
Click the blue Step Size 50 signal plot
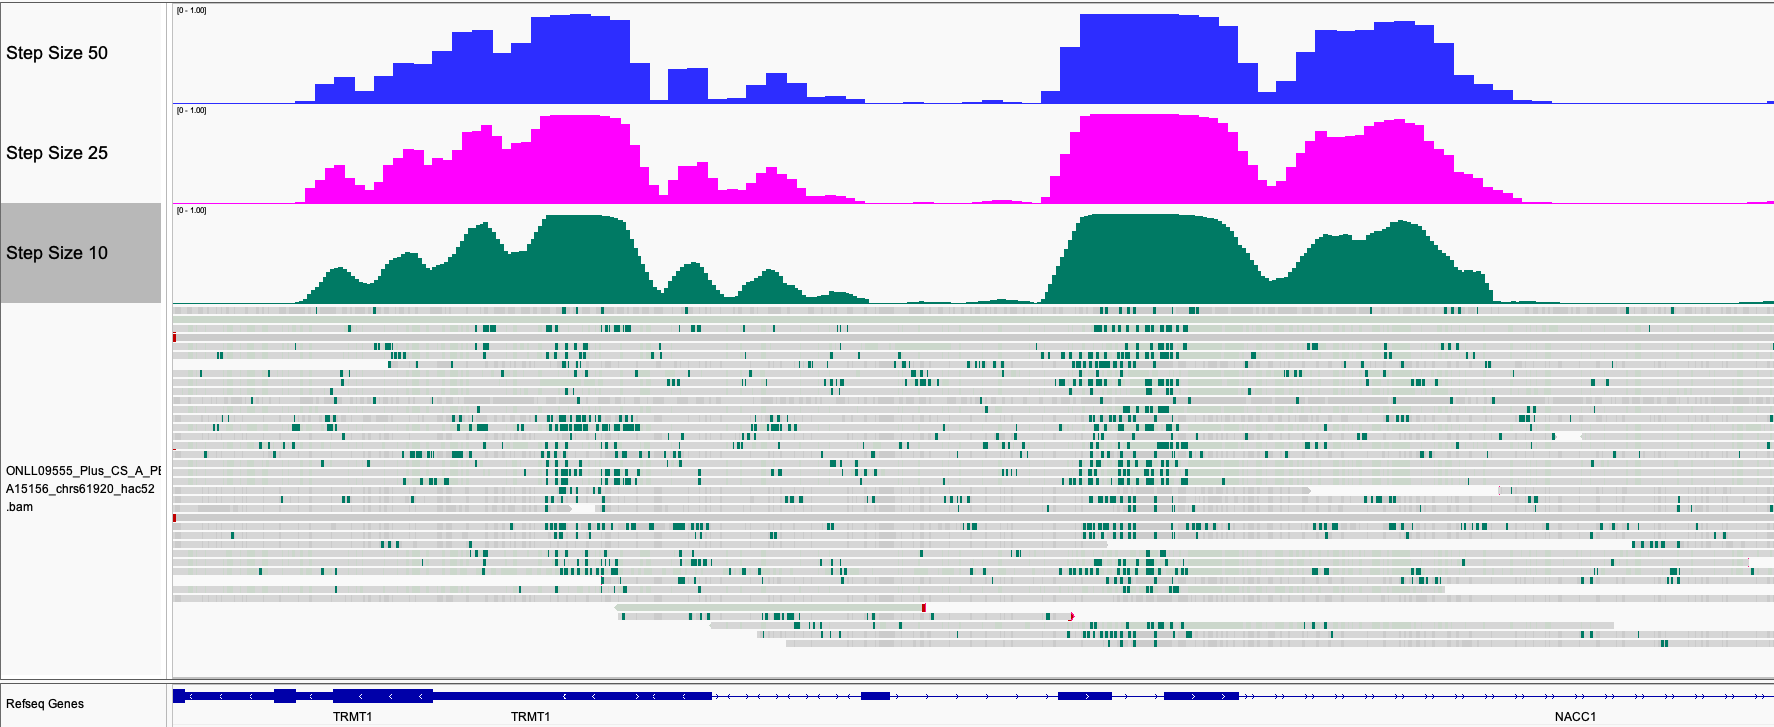coord(1150,60)
